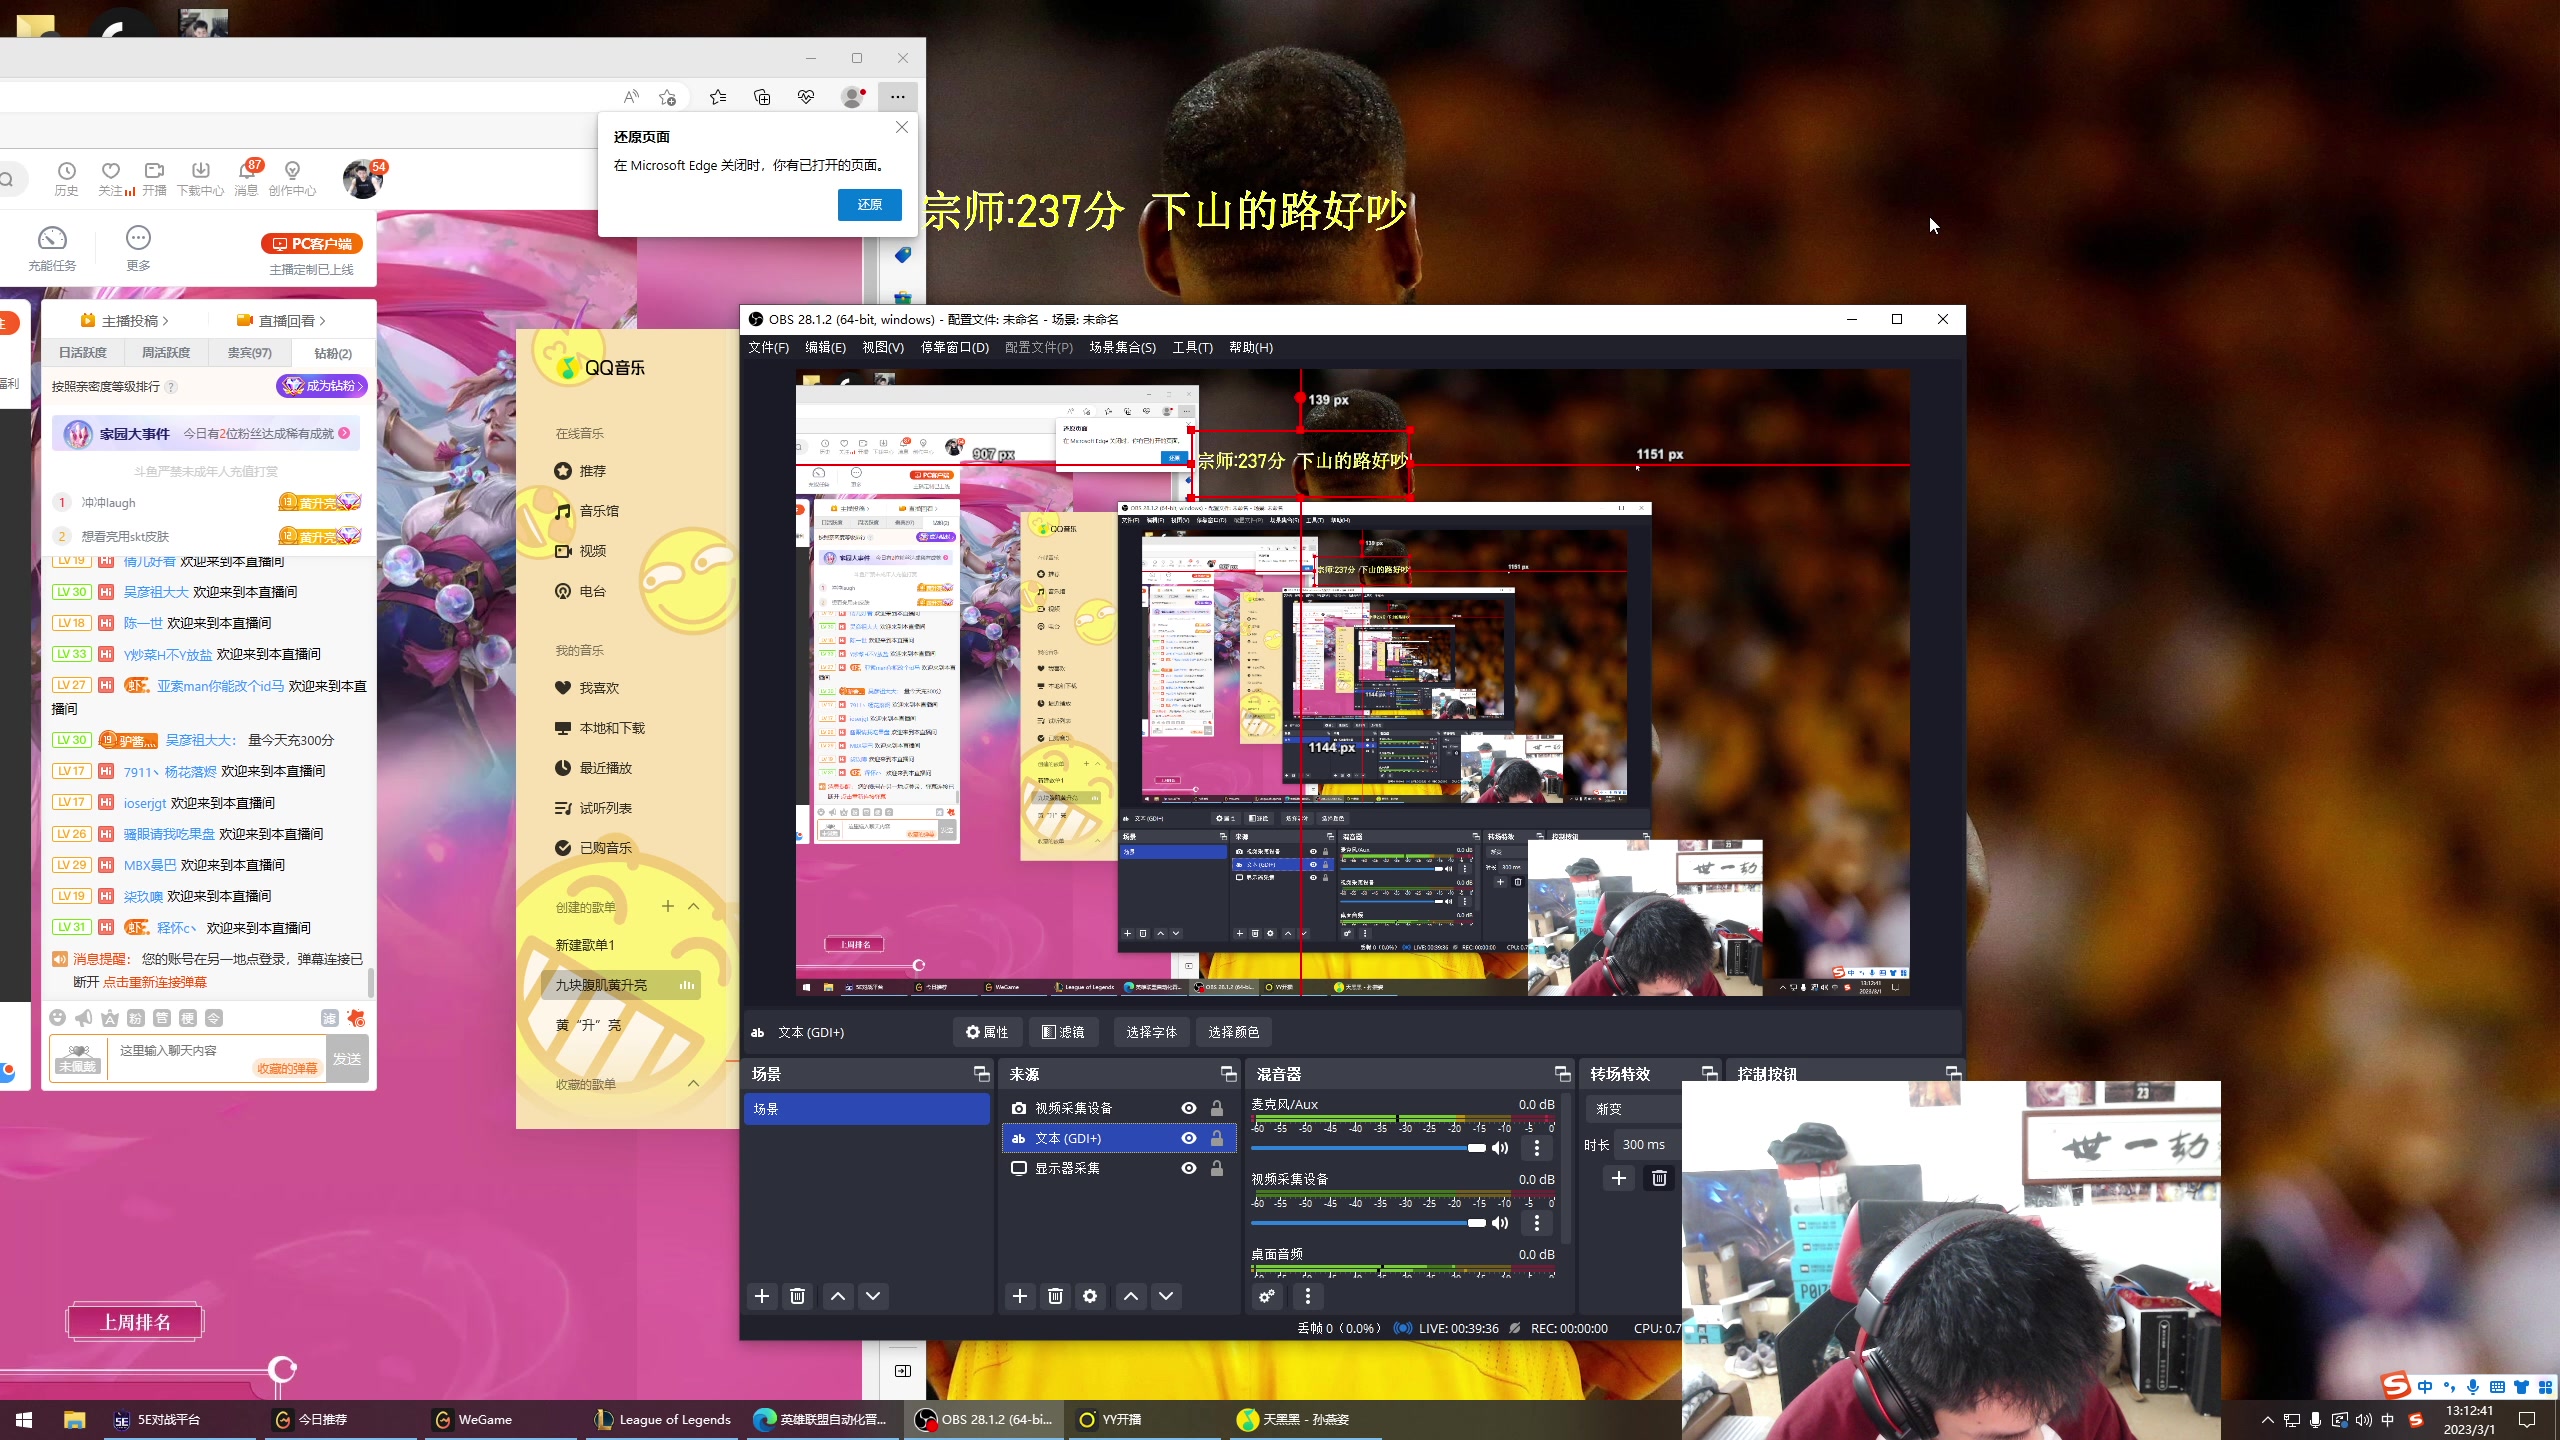Open Edge collections icon in toolbar
The image size is (2560, 1440).
(x=762, y=97)
